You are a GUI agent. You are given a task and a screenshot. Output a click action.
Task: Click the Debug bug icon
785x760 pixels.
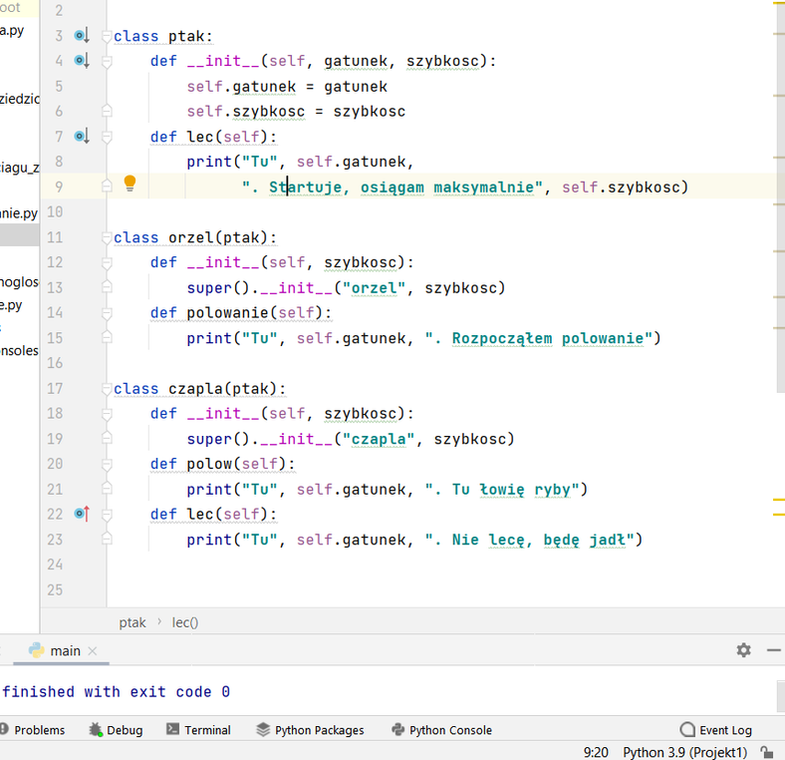95,729
